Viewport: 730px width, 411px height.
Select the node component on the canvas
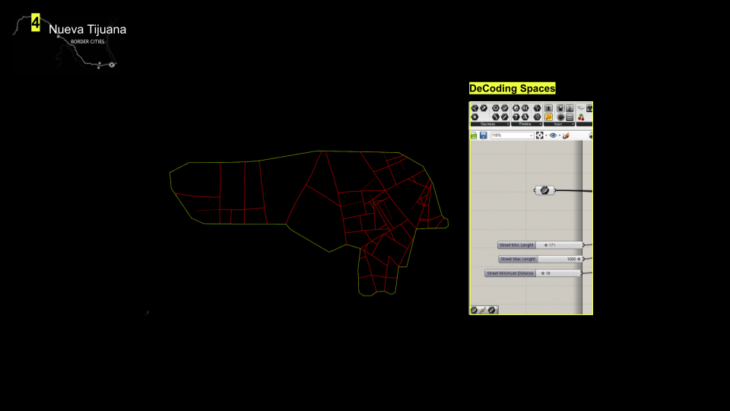tap(544, 190)
